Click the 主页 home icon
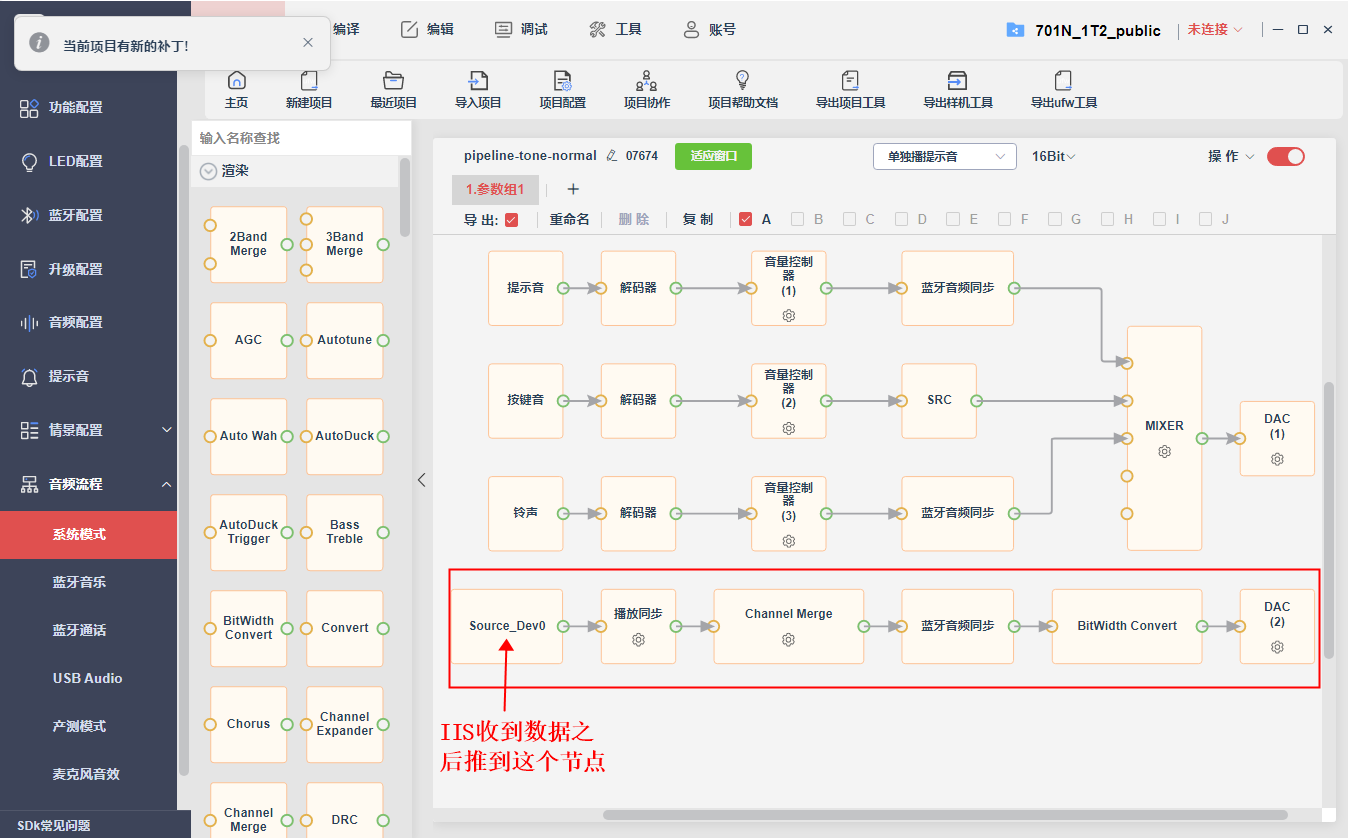This screenshot has height=838, width=1348. tap(237, 81)
